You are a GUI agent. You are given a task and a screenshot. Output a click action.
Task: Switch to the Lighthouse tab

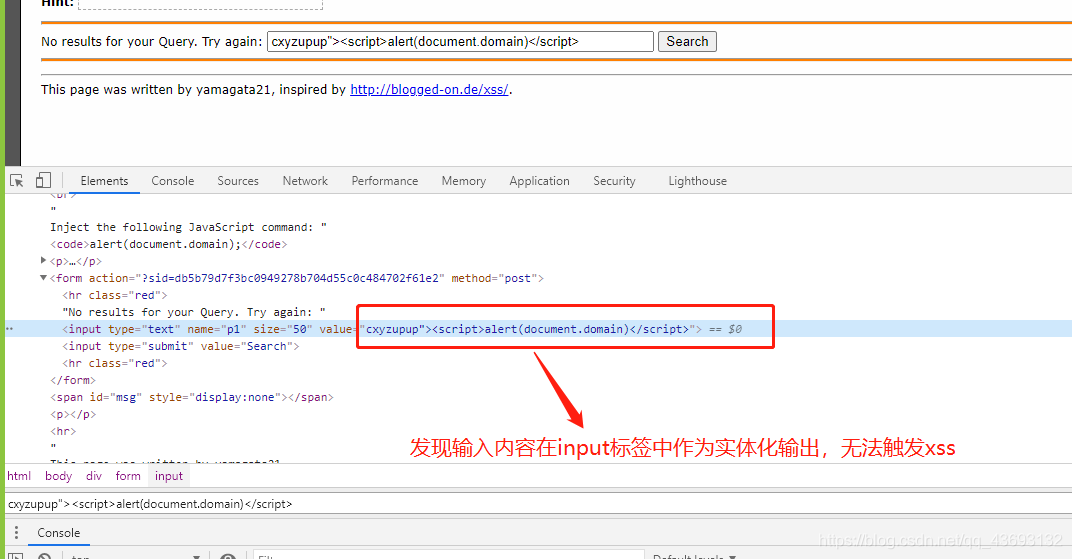click(697, 181)
